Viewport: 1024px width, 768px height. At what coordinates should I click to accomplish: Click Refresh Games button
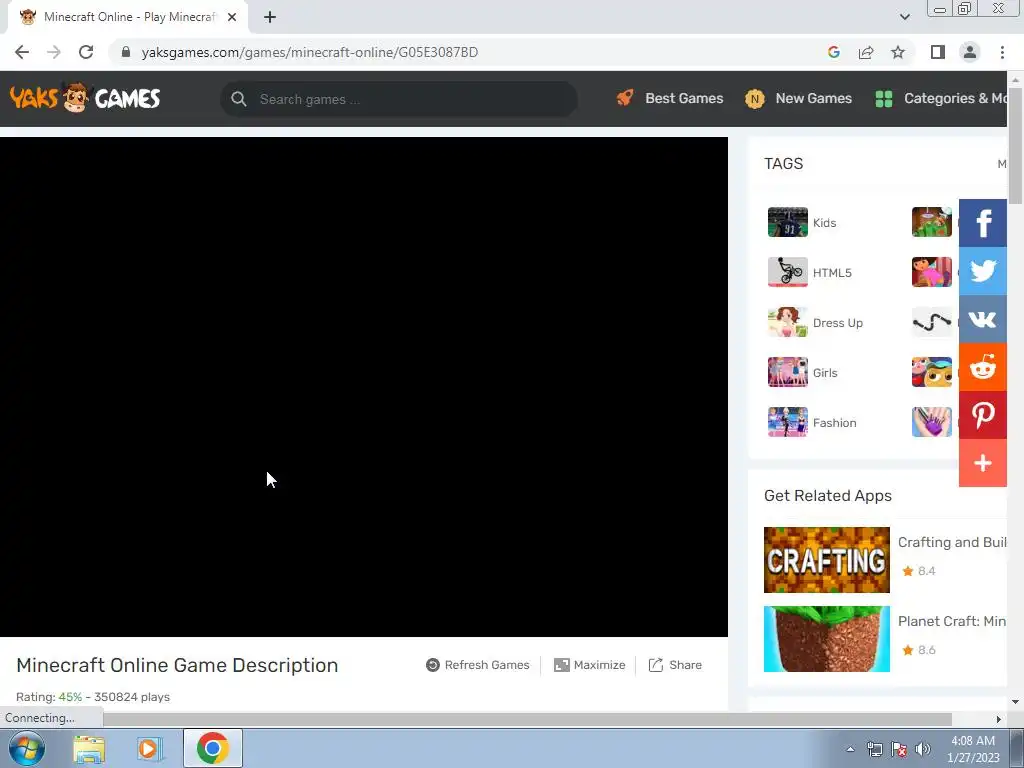478,665
